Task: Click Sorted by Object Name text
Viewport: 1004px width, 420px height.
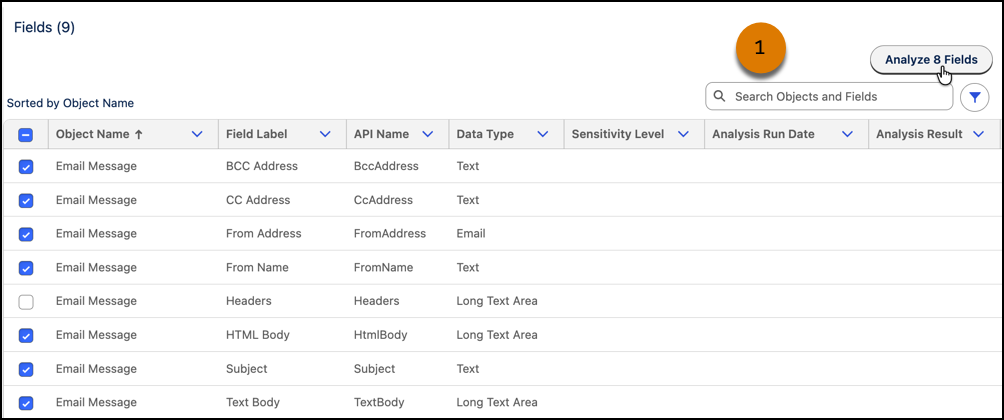Action: click(x=70, y=103)
